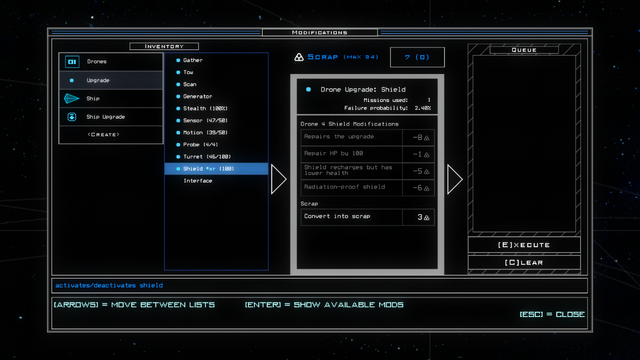This screenshot has height=360, width=640.
Task: Select the Upgrade inventory category
Action: (111, 80)
